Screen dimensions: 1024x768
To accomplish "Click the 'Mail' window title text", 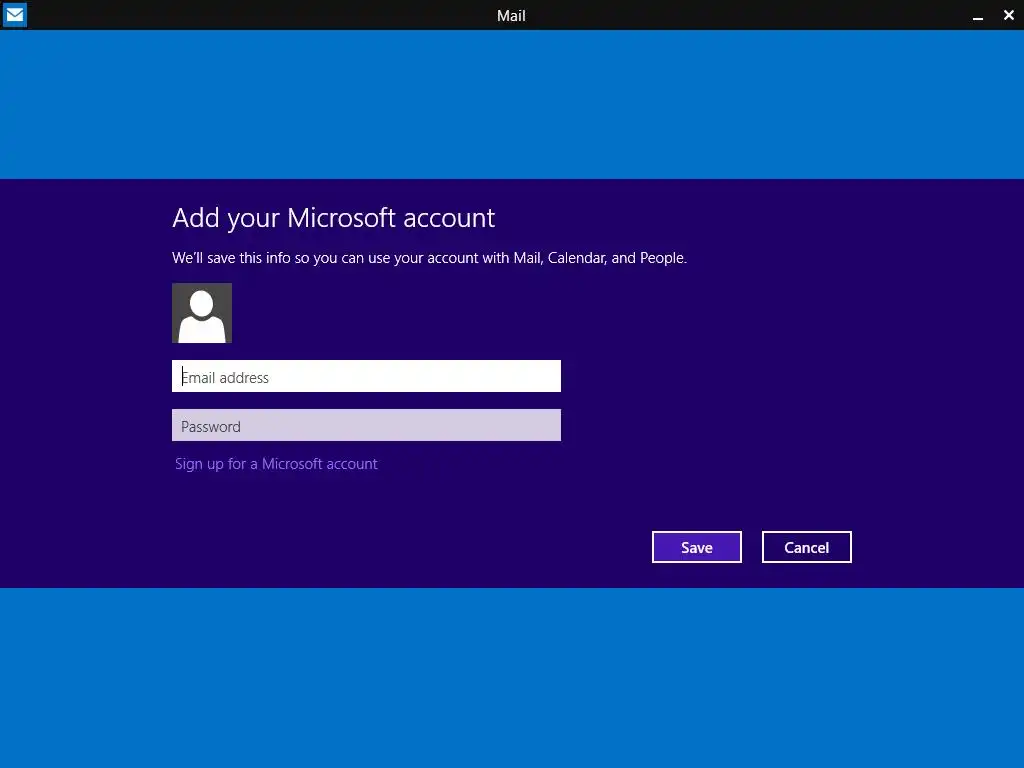I will tap(511, 16).
